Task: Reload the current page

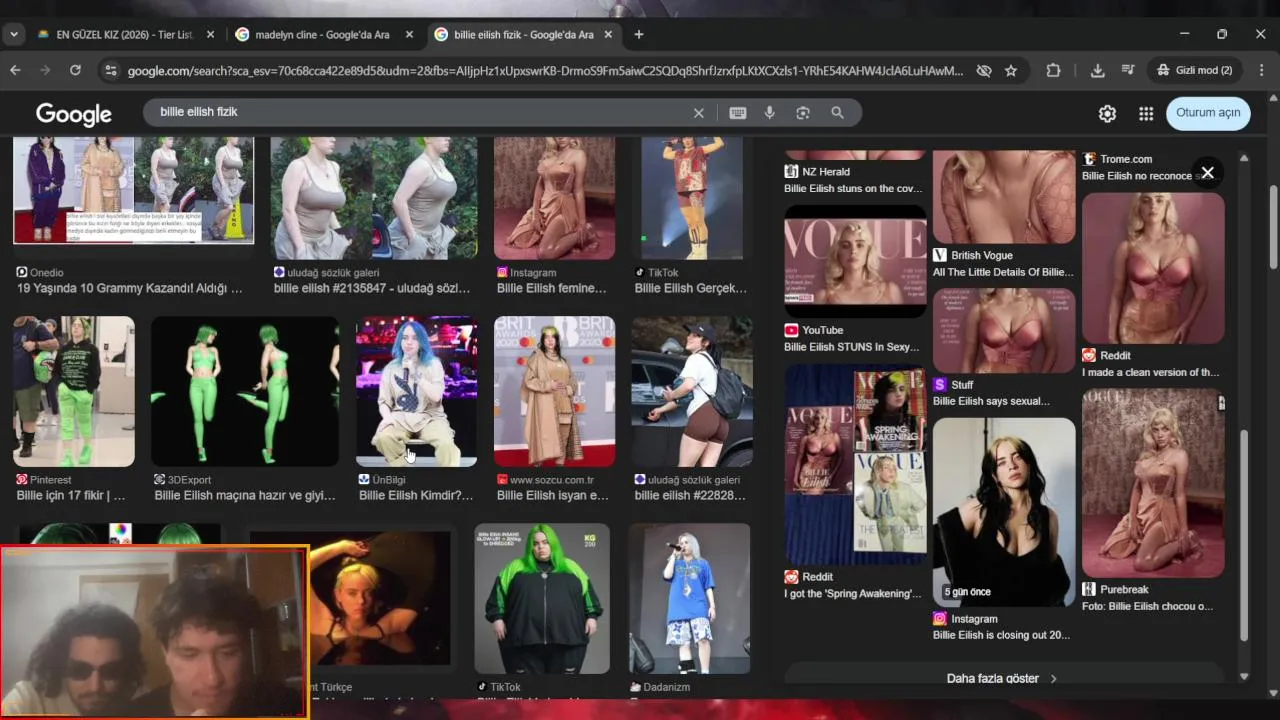Action: (x=75, y=70)
